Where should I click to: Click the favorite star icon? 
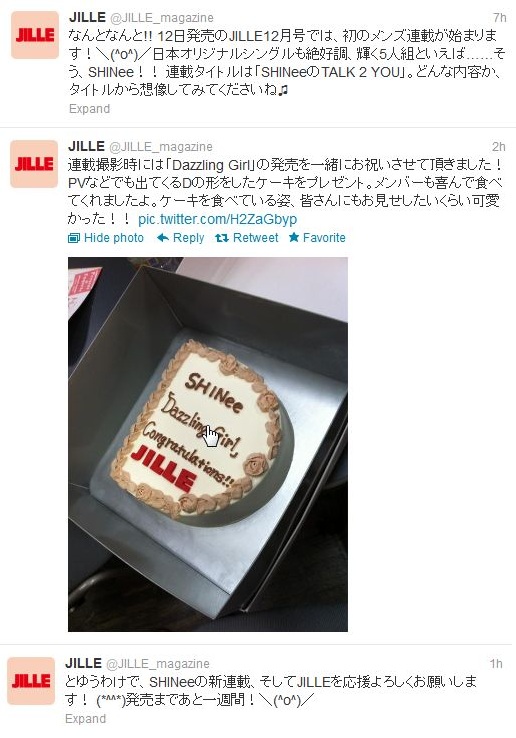click(294, 237)
